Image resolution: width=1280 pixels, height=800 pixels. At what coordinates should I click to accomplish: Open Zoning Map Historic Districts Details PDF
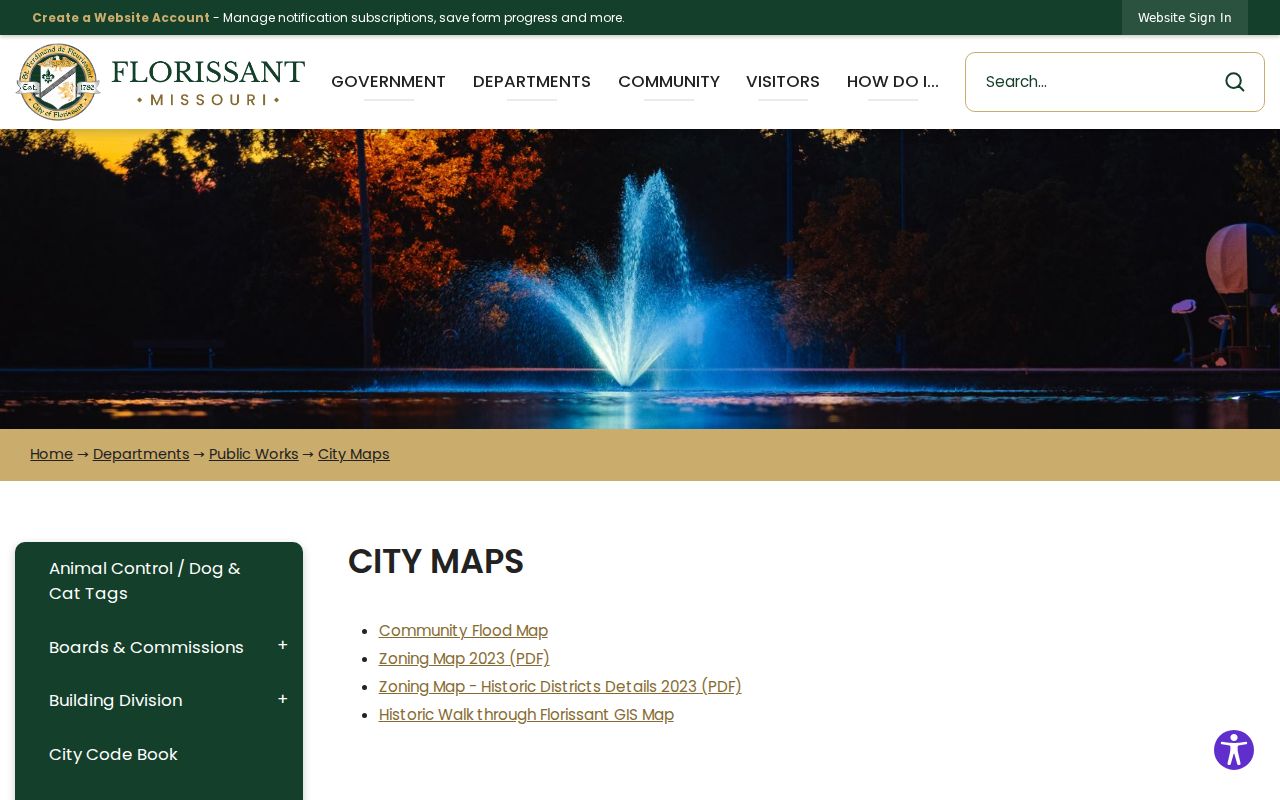point(560,687)
